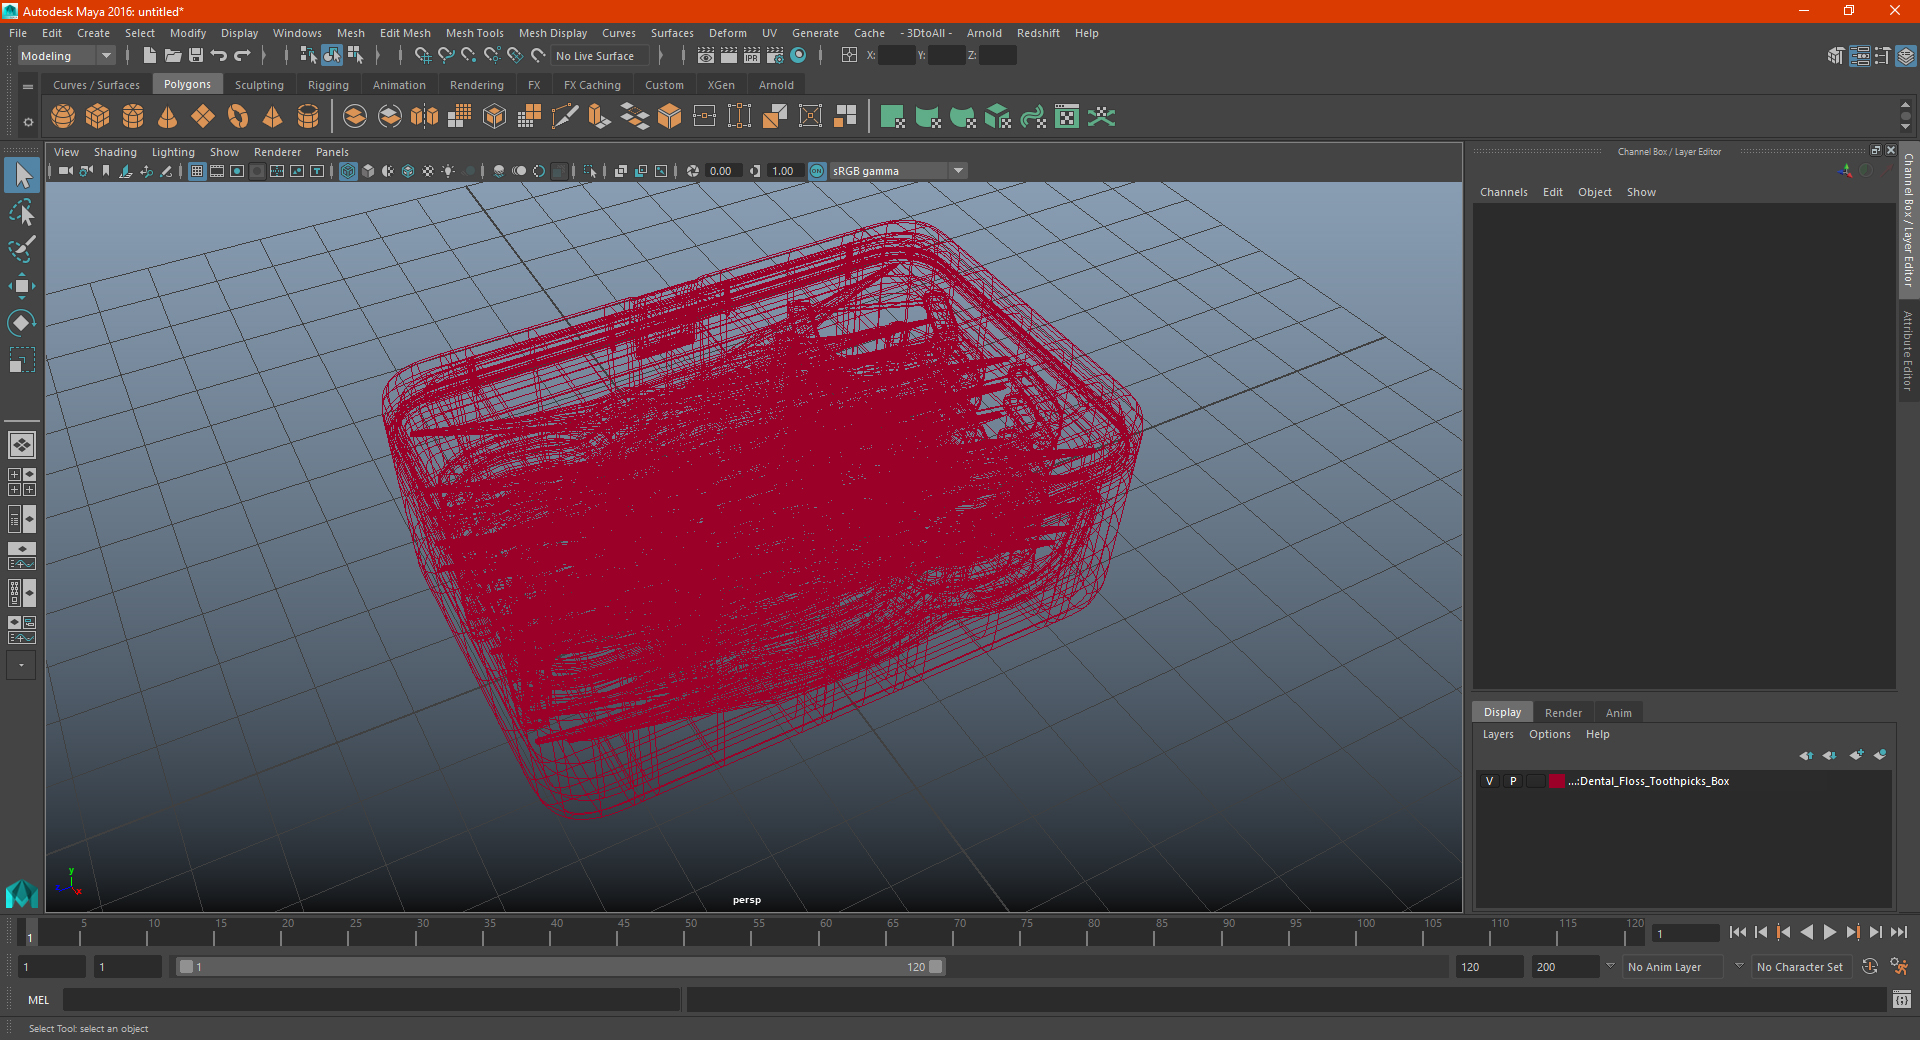This screenshot has height=1040, width=1920.
Task: Create a polygon cube from the shelf
Action: (x=98, y=117)
